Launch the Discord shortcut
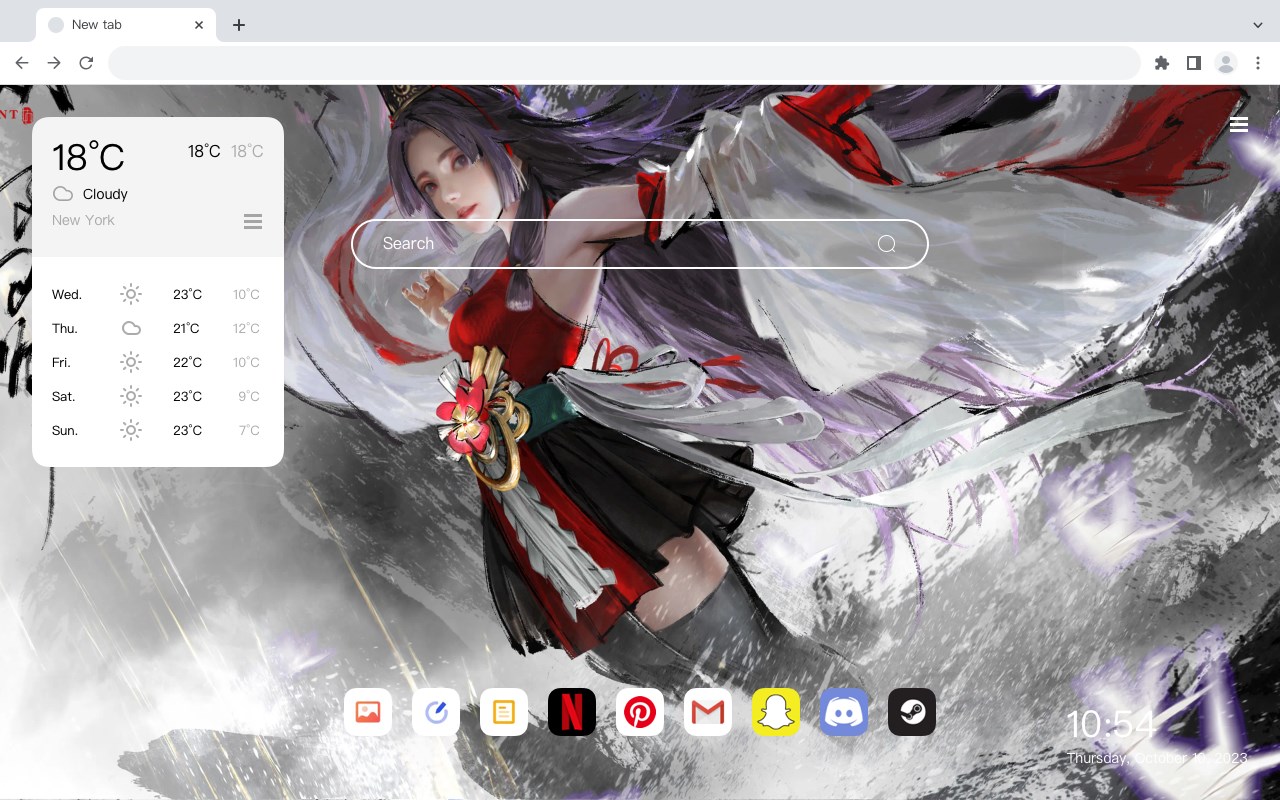This screenshot has width=1280, height=800. click(x=844, y=712)
